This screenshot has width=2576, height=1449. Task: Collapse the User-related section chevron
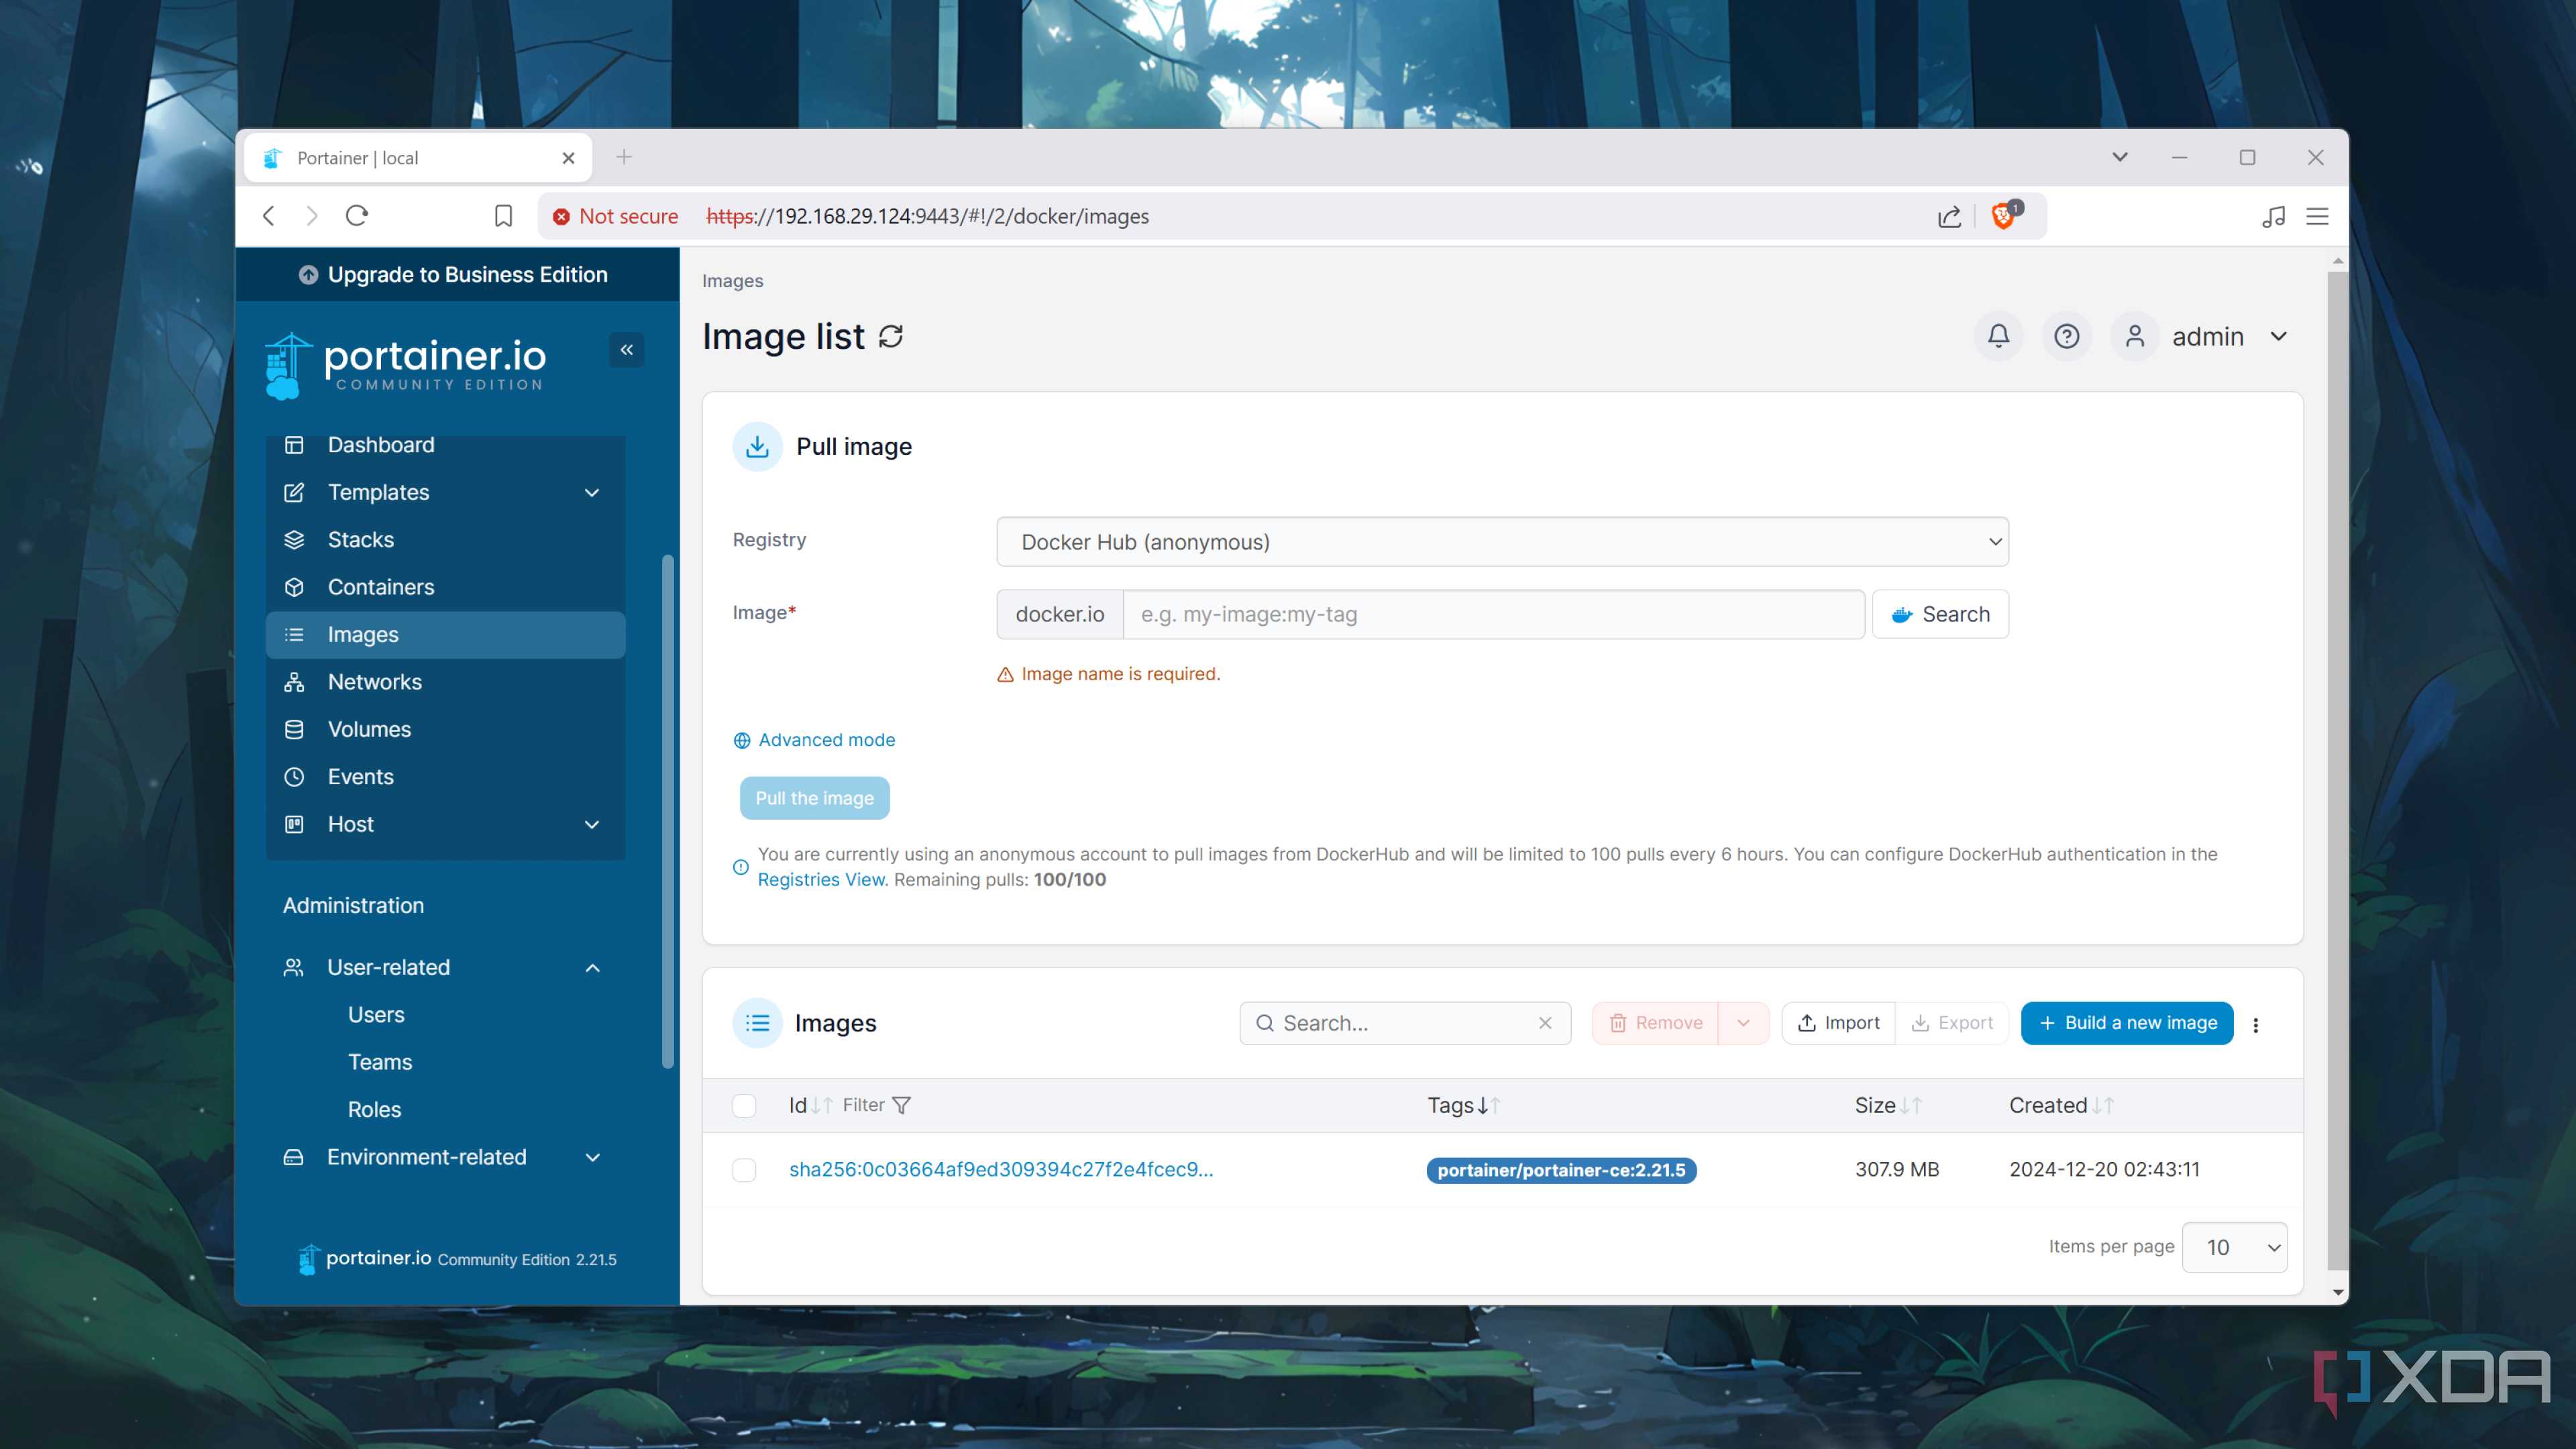pyautogui.click(x=592, y=968)
